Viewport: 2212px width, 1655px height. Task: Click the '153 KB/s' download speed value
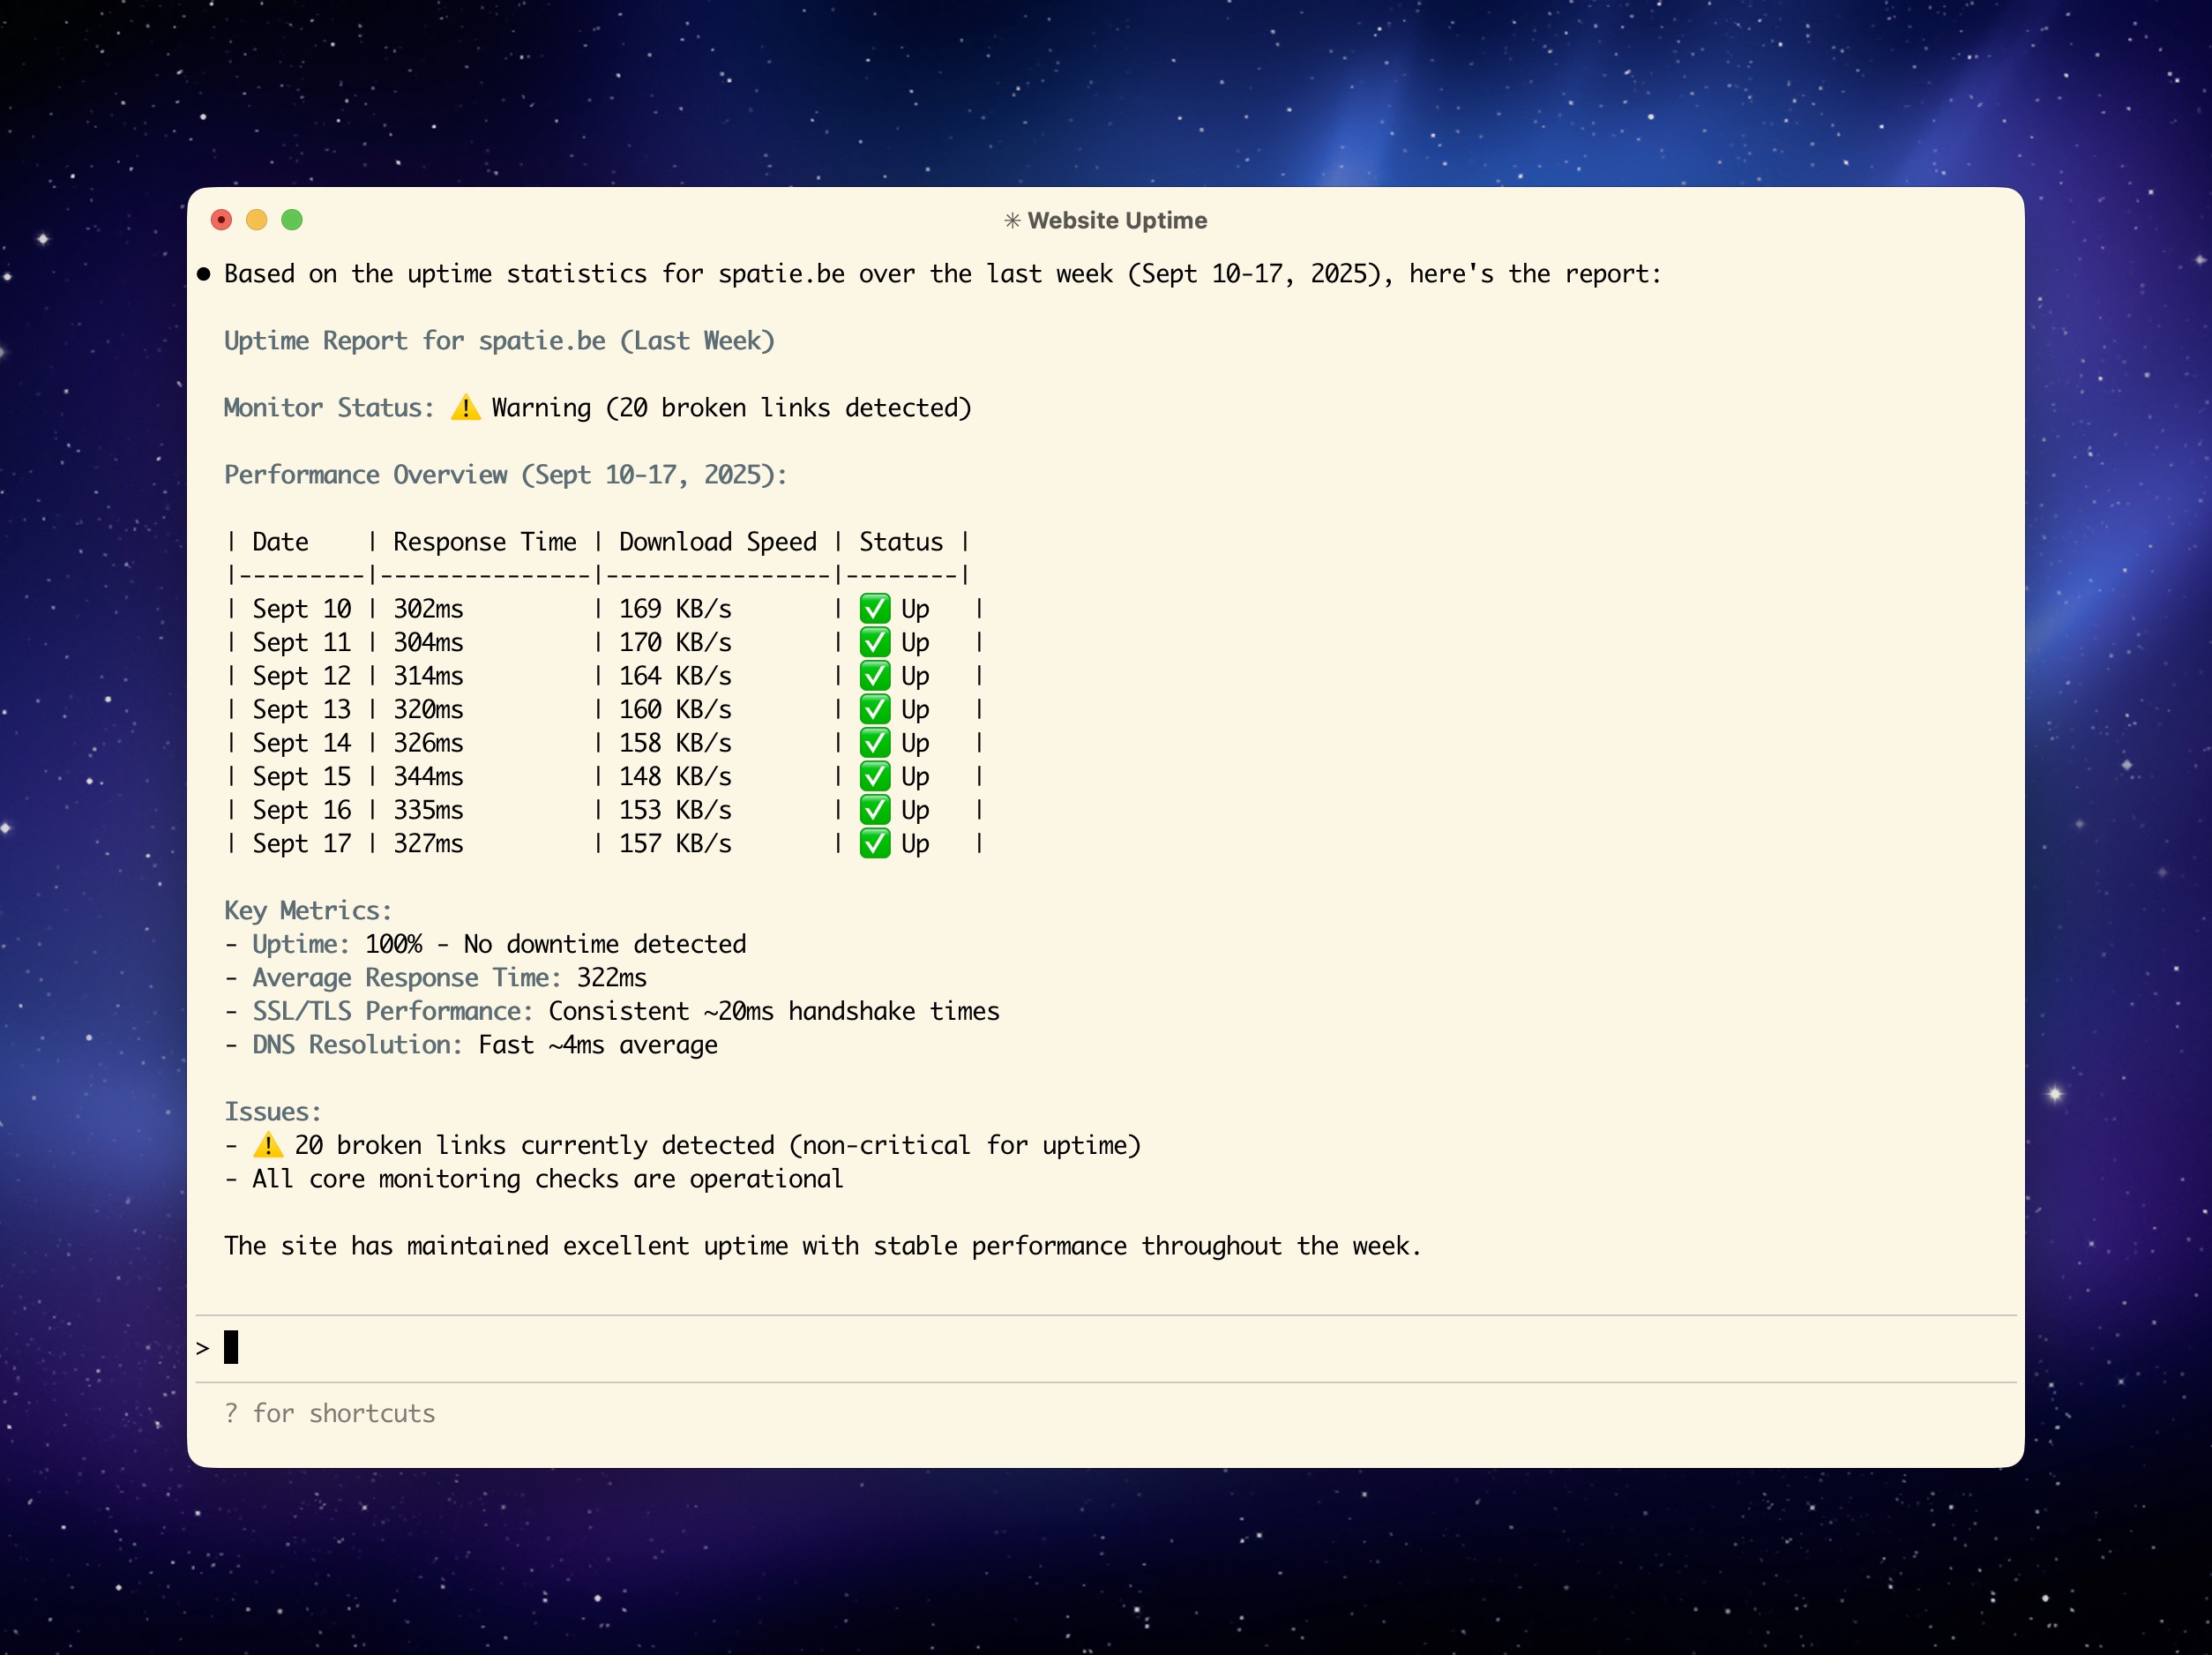click(x=675, y=810)
